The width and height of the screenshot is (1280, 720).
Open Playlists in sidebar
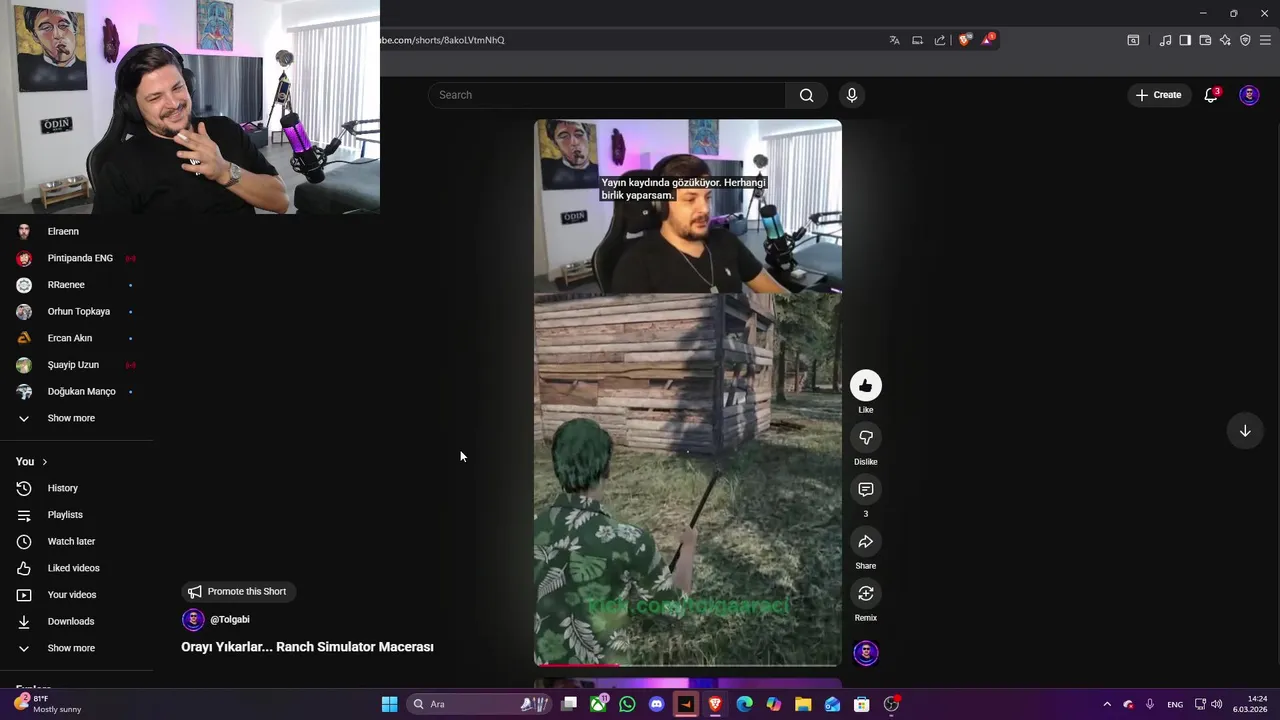65,515
